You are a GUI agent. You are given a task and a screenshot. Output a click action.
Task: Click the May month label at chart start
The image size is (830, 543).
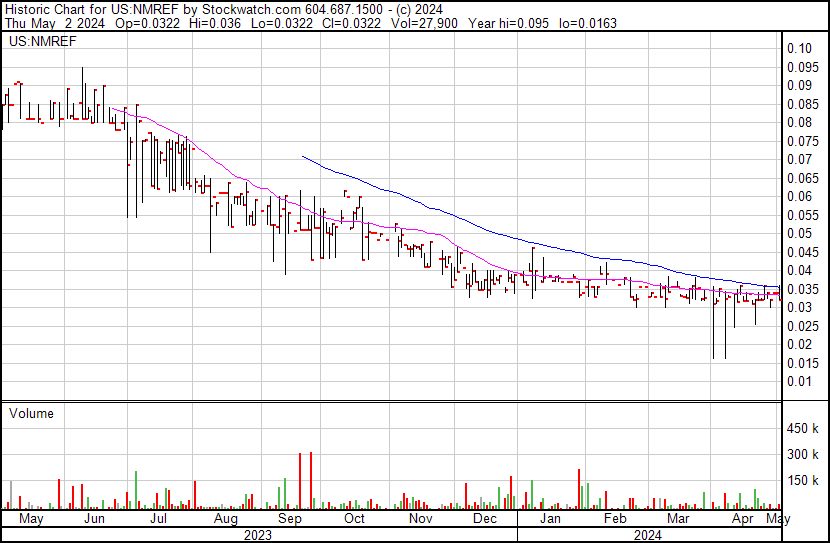31,519
